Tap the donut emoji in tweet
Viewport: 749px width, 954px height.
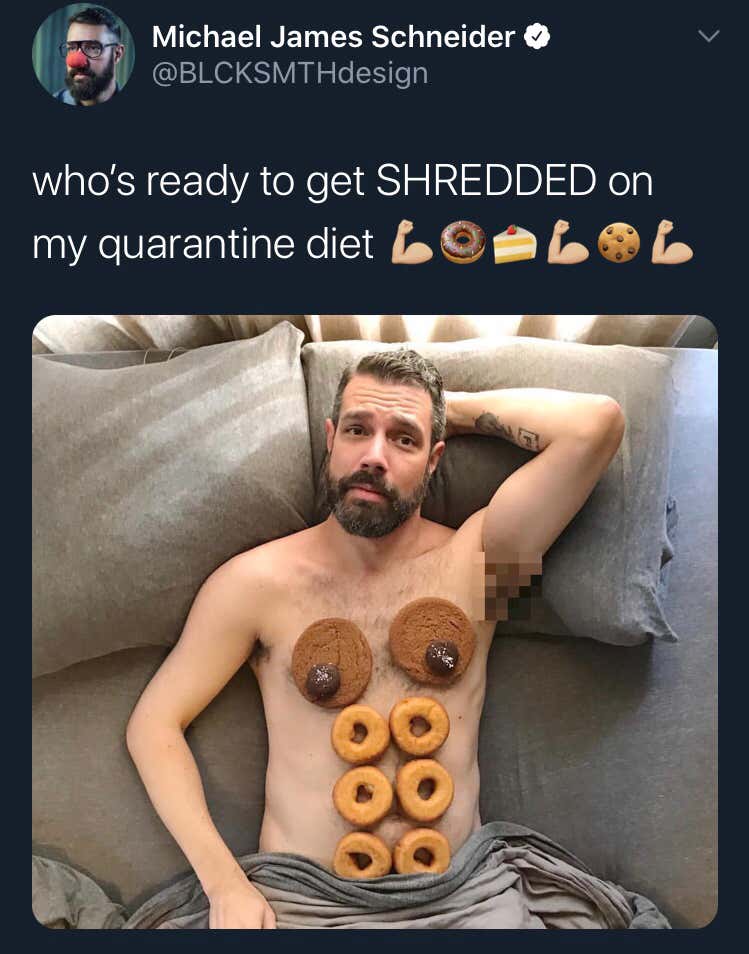coord(463,242)
